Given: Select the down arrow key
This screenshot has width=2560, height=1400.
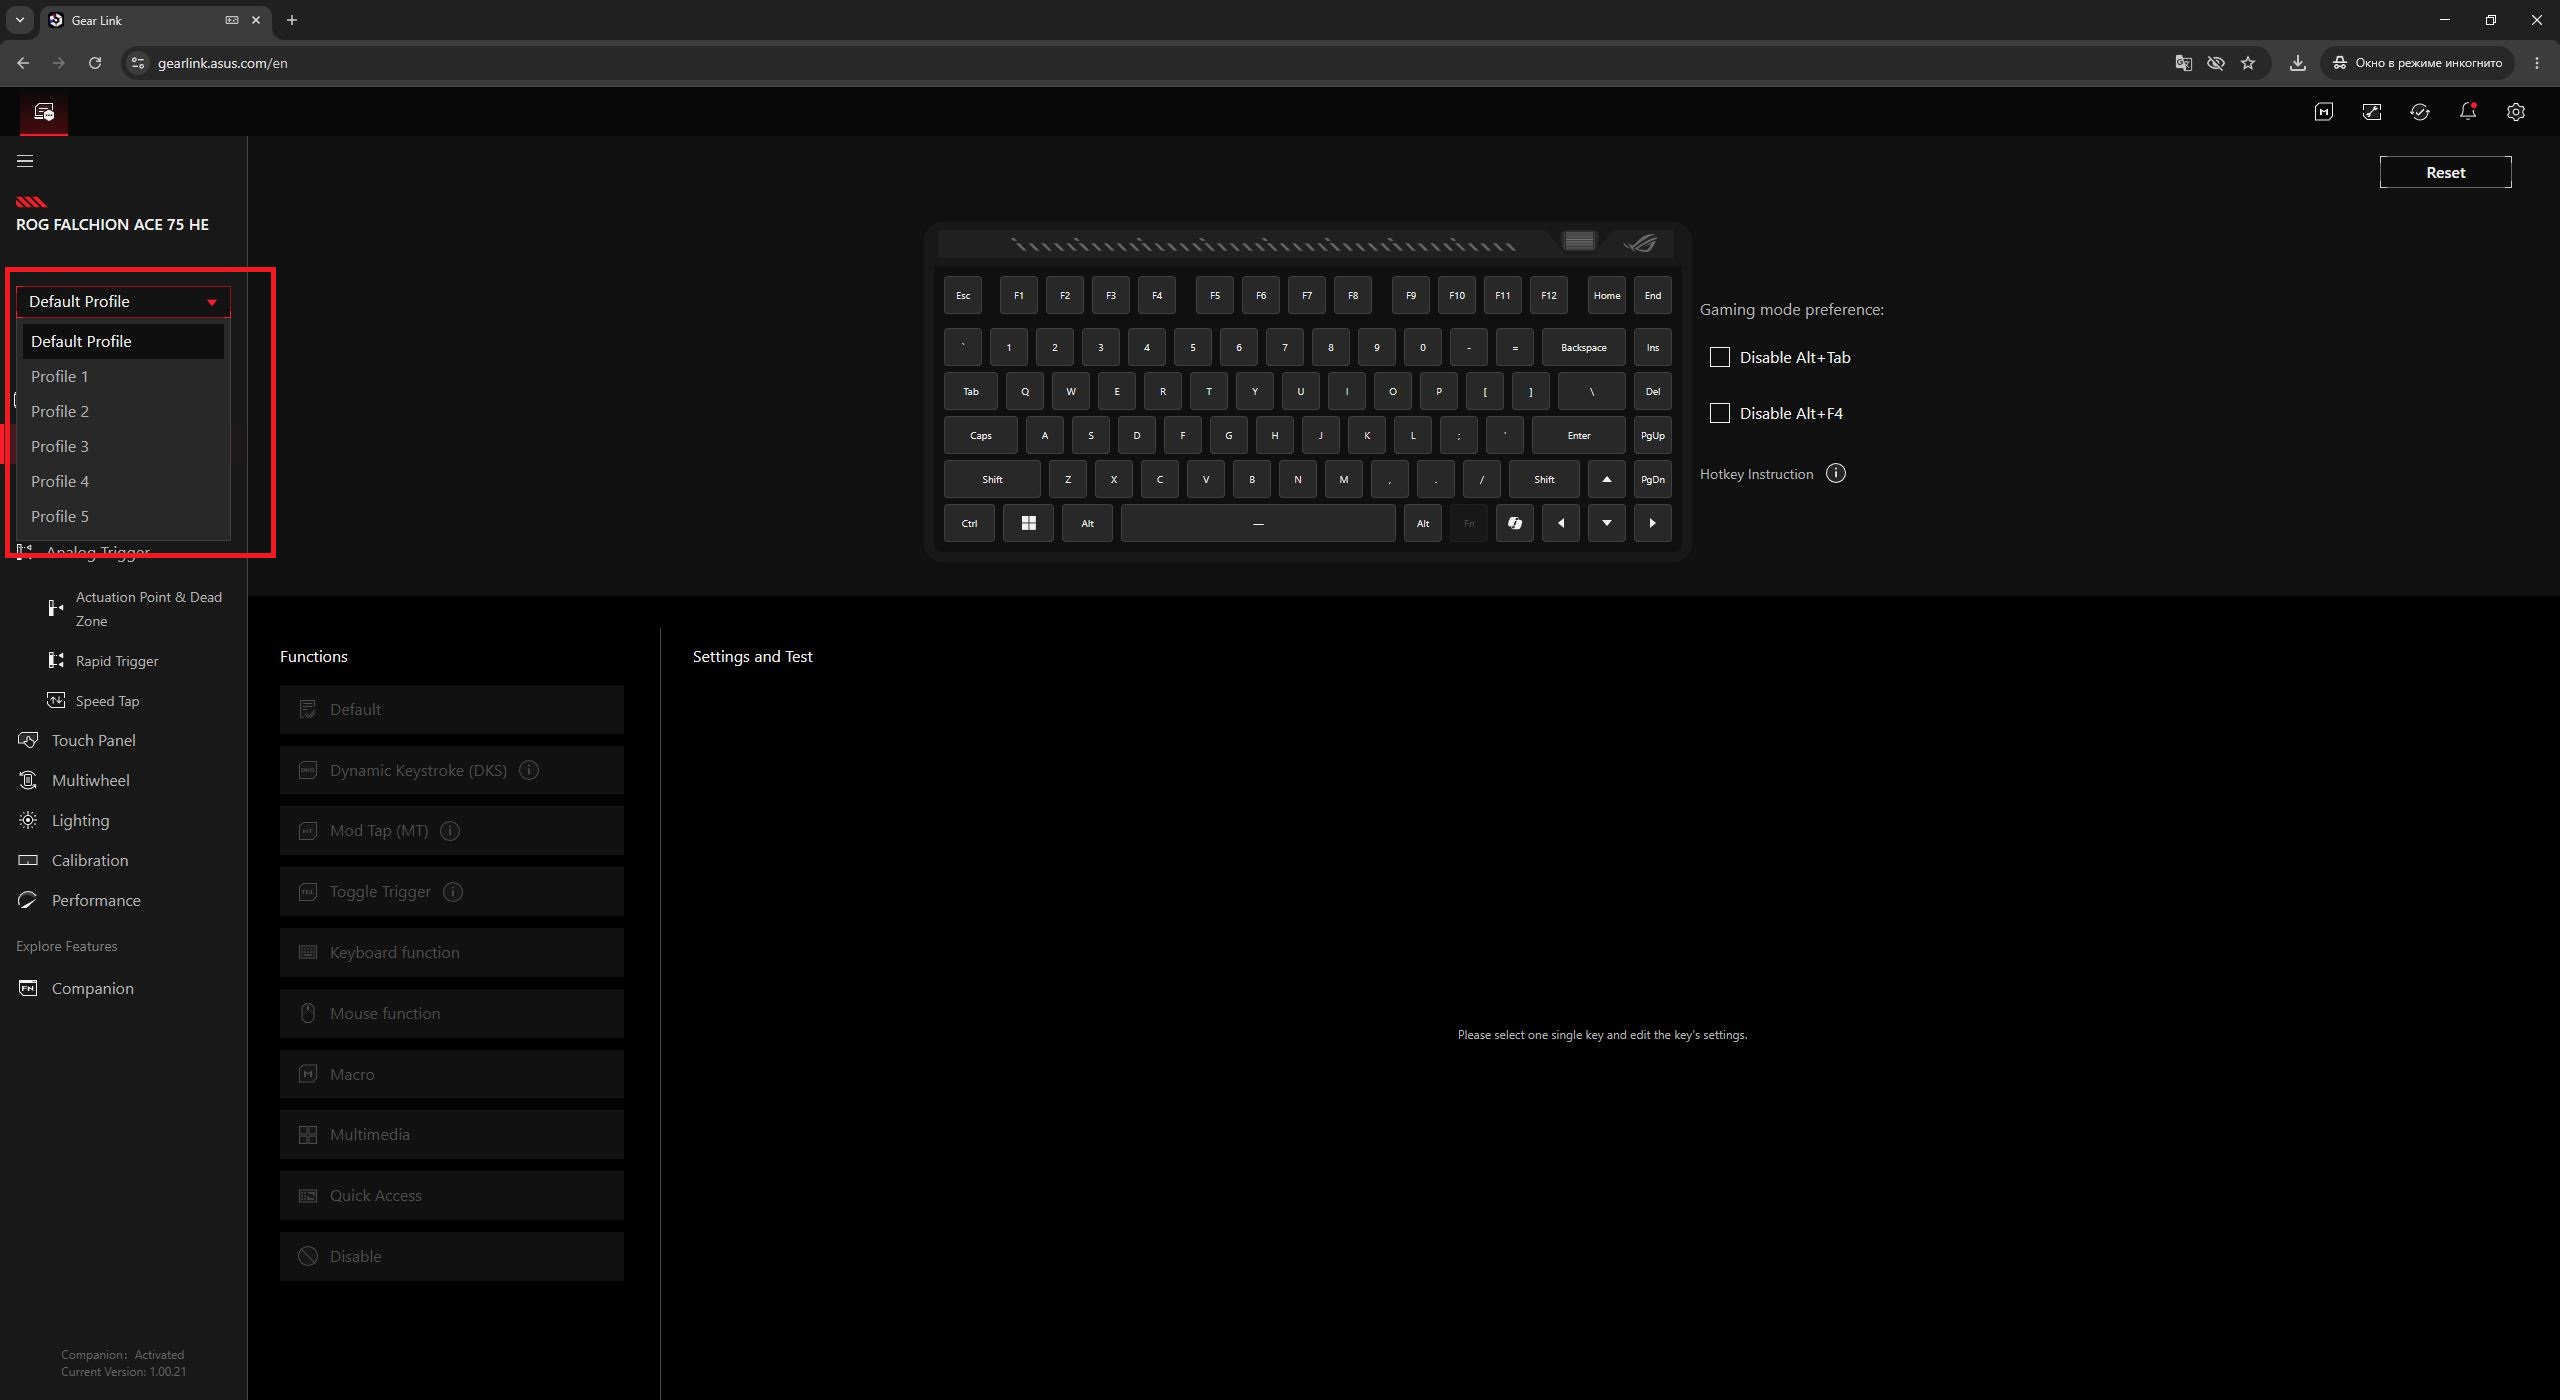Looking at the screenshot, I should click(1607, 523).
